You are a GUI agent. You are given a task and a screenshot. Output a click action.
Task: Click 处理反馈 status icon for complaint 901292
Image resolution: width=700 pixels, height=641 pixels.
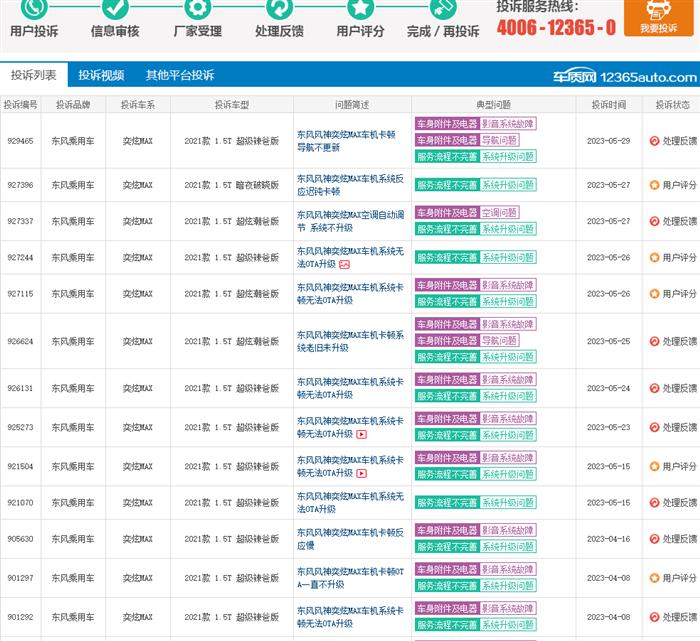[x=654, y=617]
